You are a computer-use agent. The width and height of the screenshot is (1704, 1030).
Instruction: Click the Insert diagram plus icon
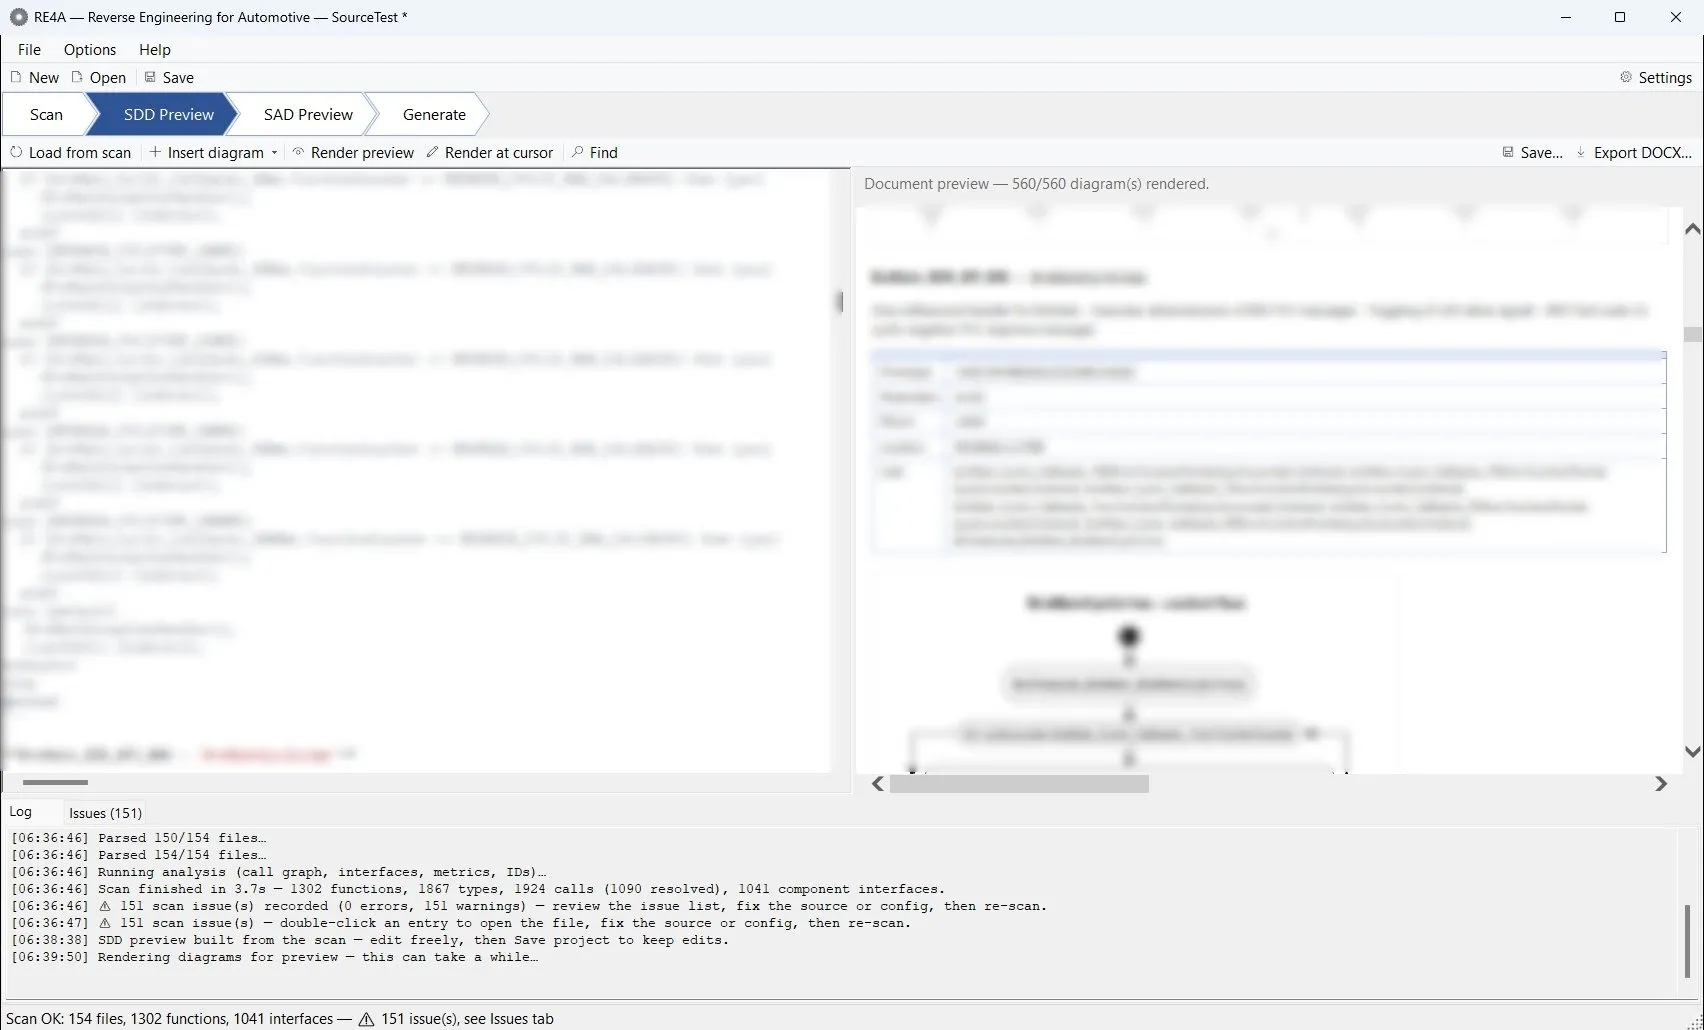155,152
